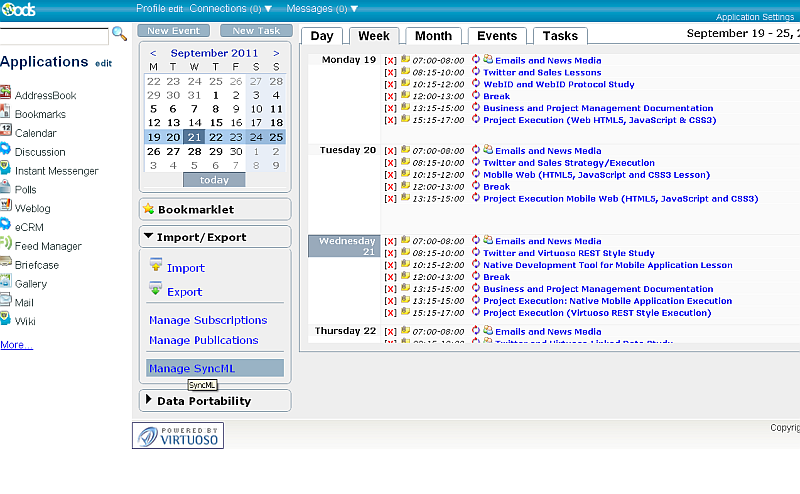This screenshot has height=494, width=800.
Task: Delete Monday's Break event using [x]
Action: point(390,97)
